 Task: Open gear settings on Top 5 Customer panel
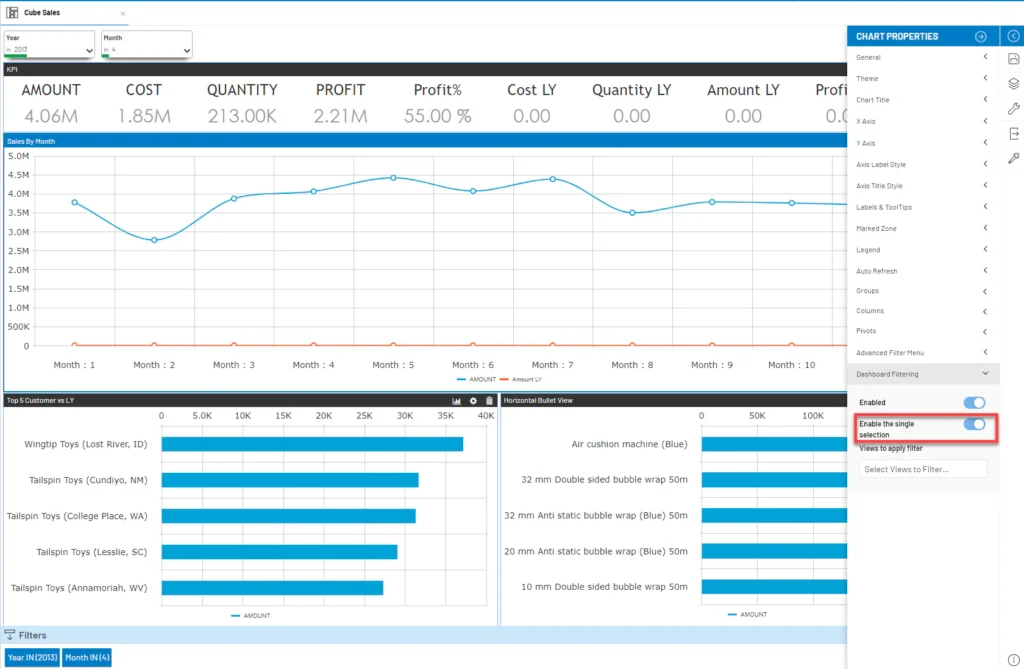click(474, 400)
